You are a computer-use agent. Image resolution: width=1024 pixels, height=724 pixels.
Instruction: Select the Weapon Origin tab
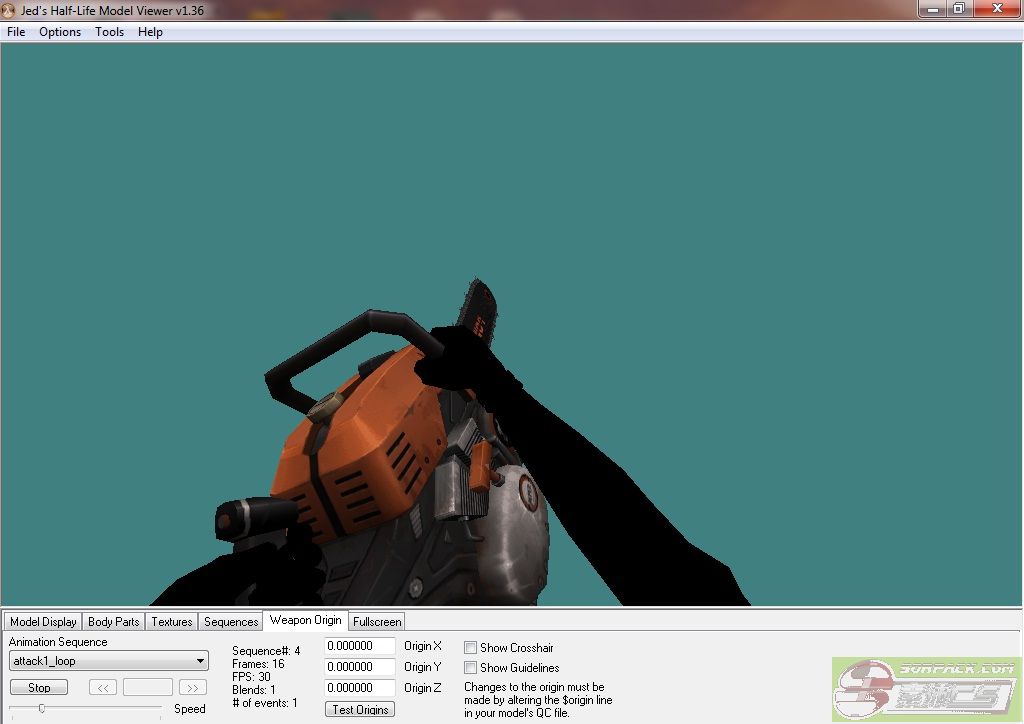(x=306, y=620)
